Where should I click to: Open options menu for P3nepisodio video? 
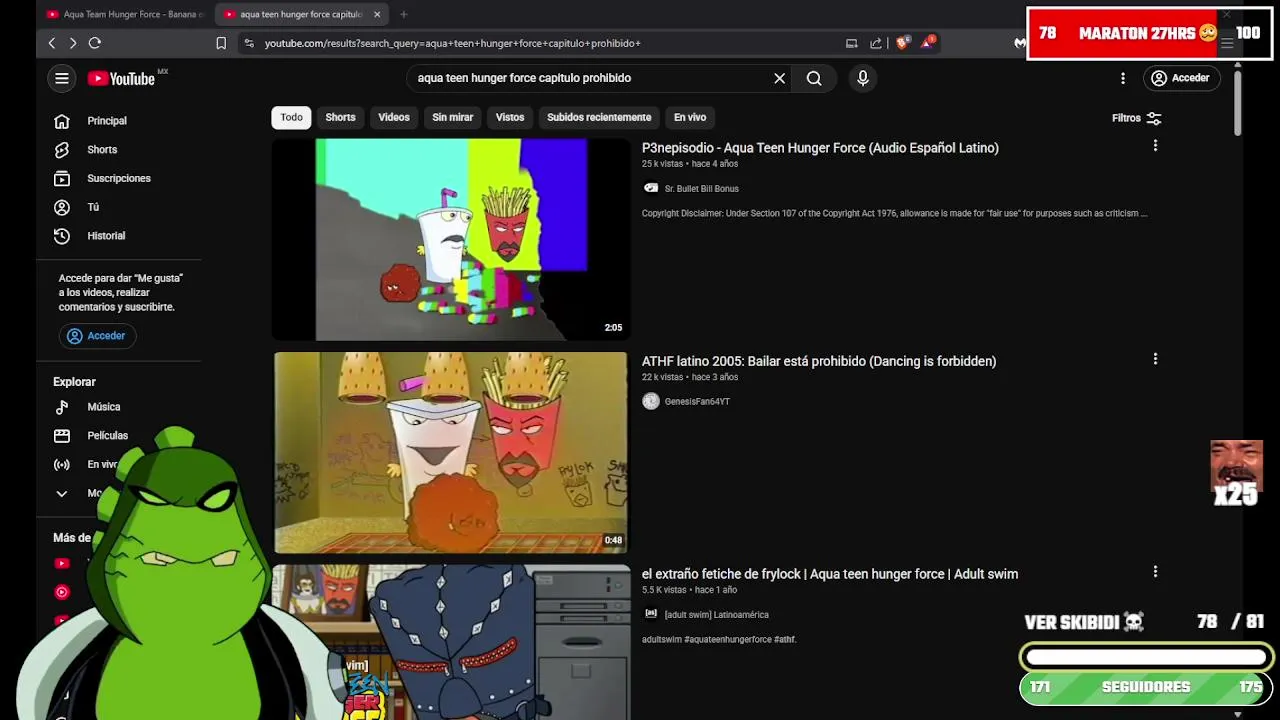[1155, 146]
